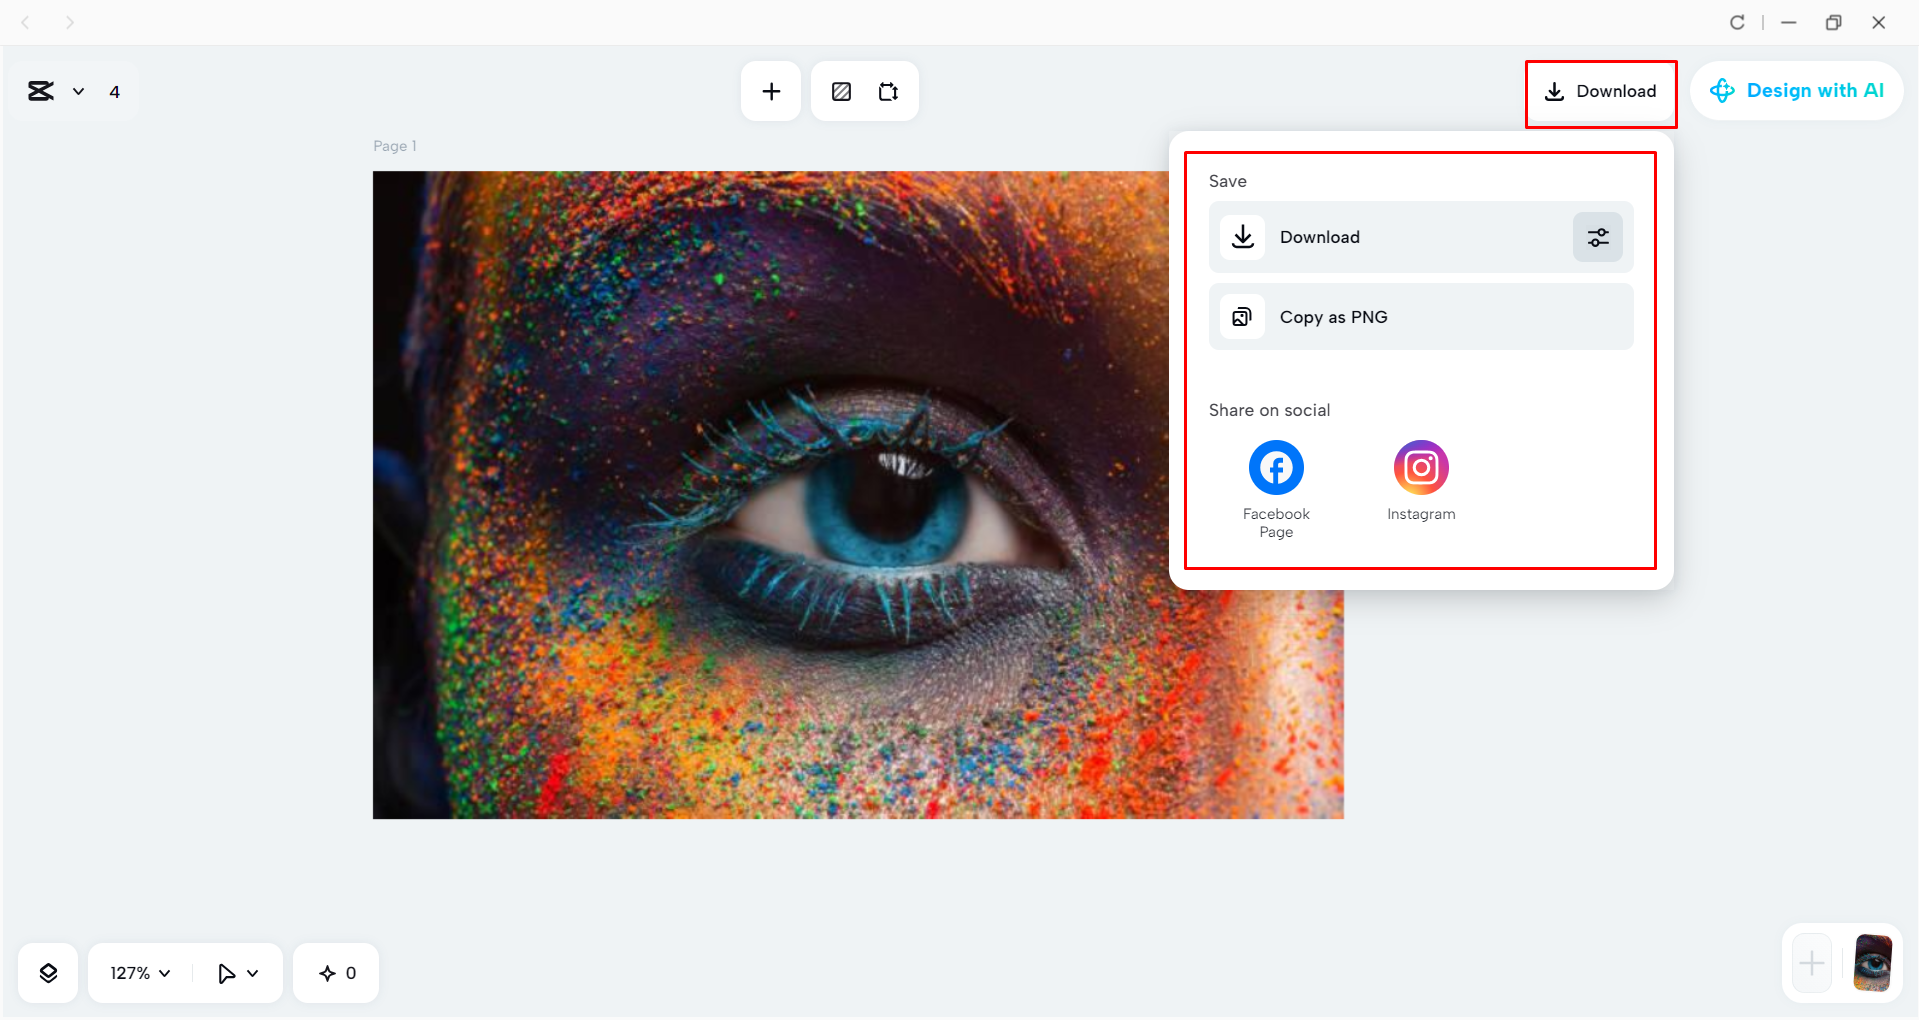Image resolution: width=1919 pixels, height=1020 pixels.
Task: Click the back navigation arrow
Action: coord(25,21)
